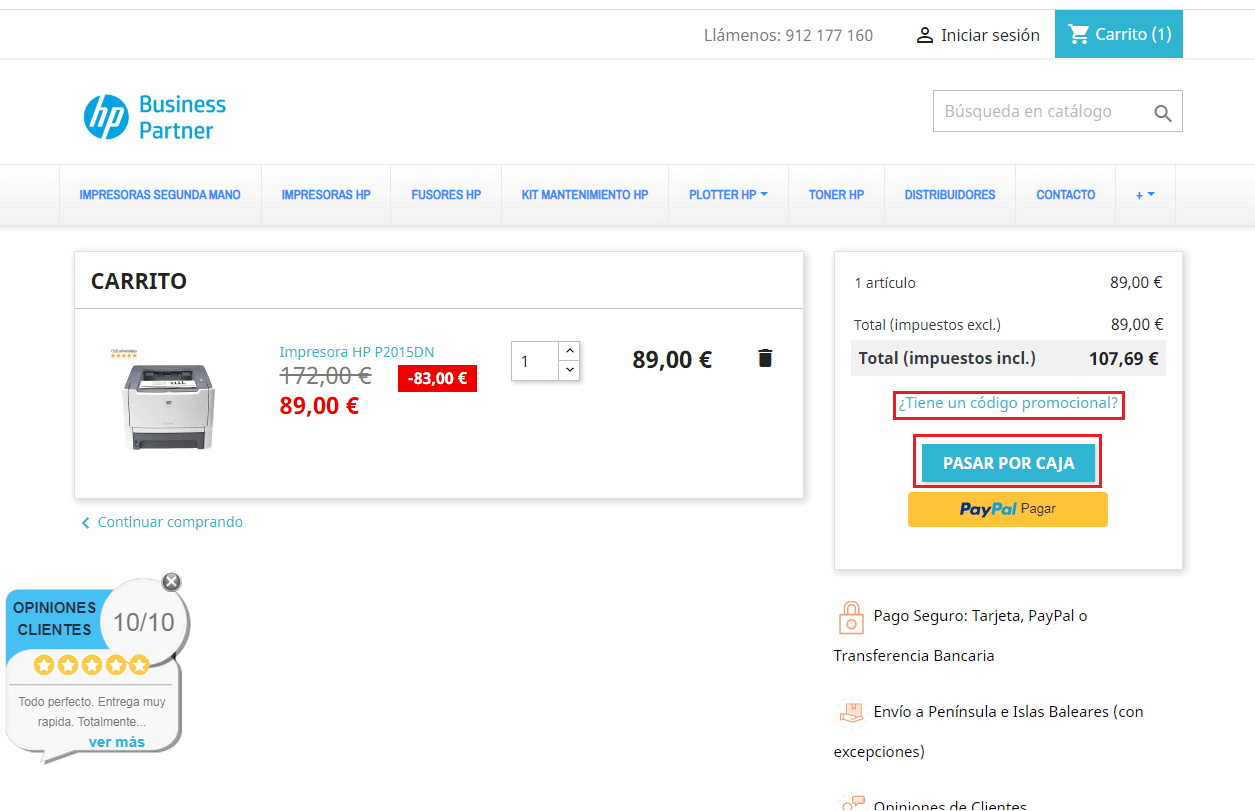
Task: Go to Fusores HP category
Action: click(446, 195)
